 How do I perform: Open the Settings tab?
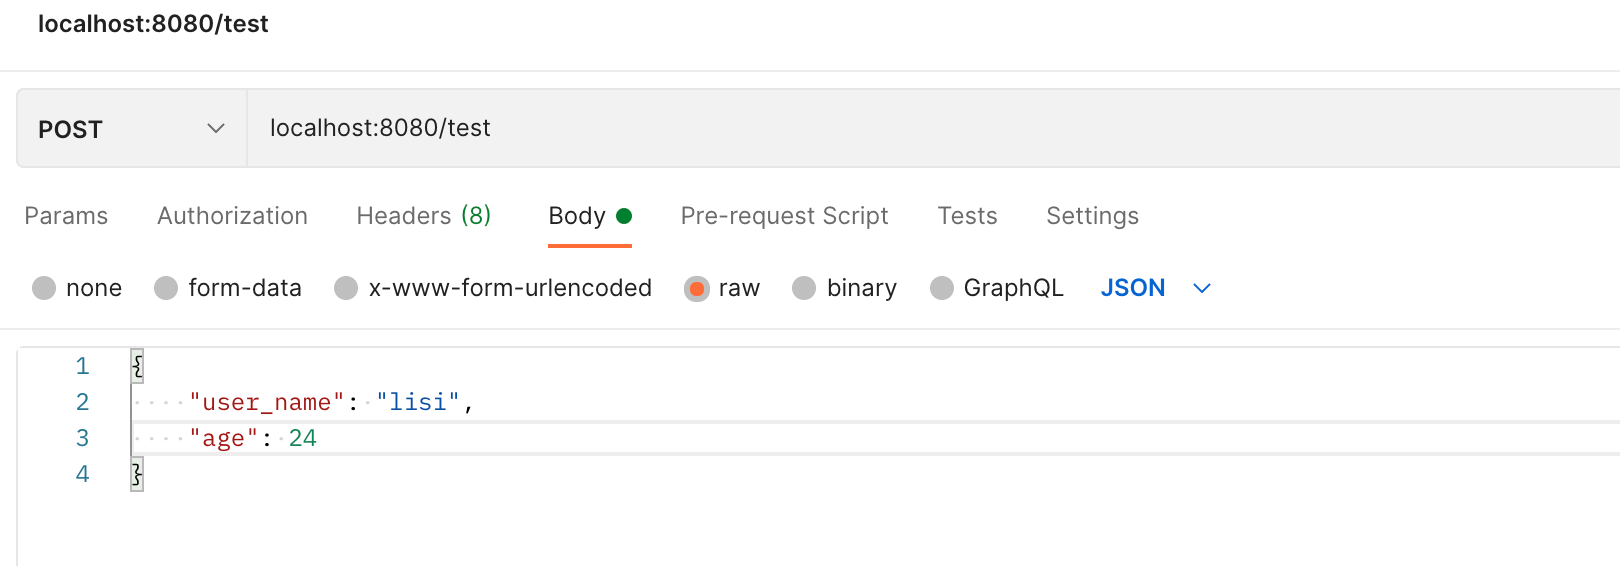tap(1092, 216)
